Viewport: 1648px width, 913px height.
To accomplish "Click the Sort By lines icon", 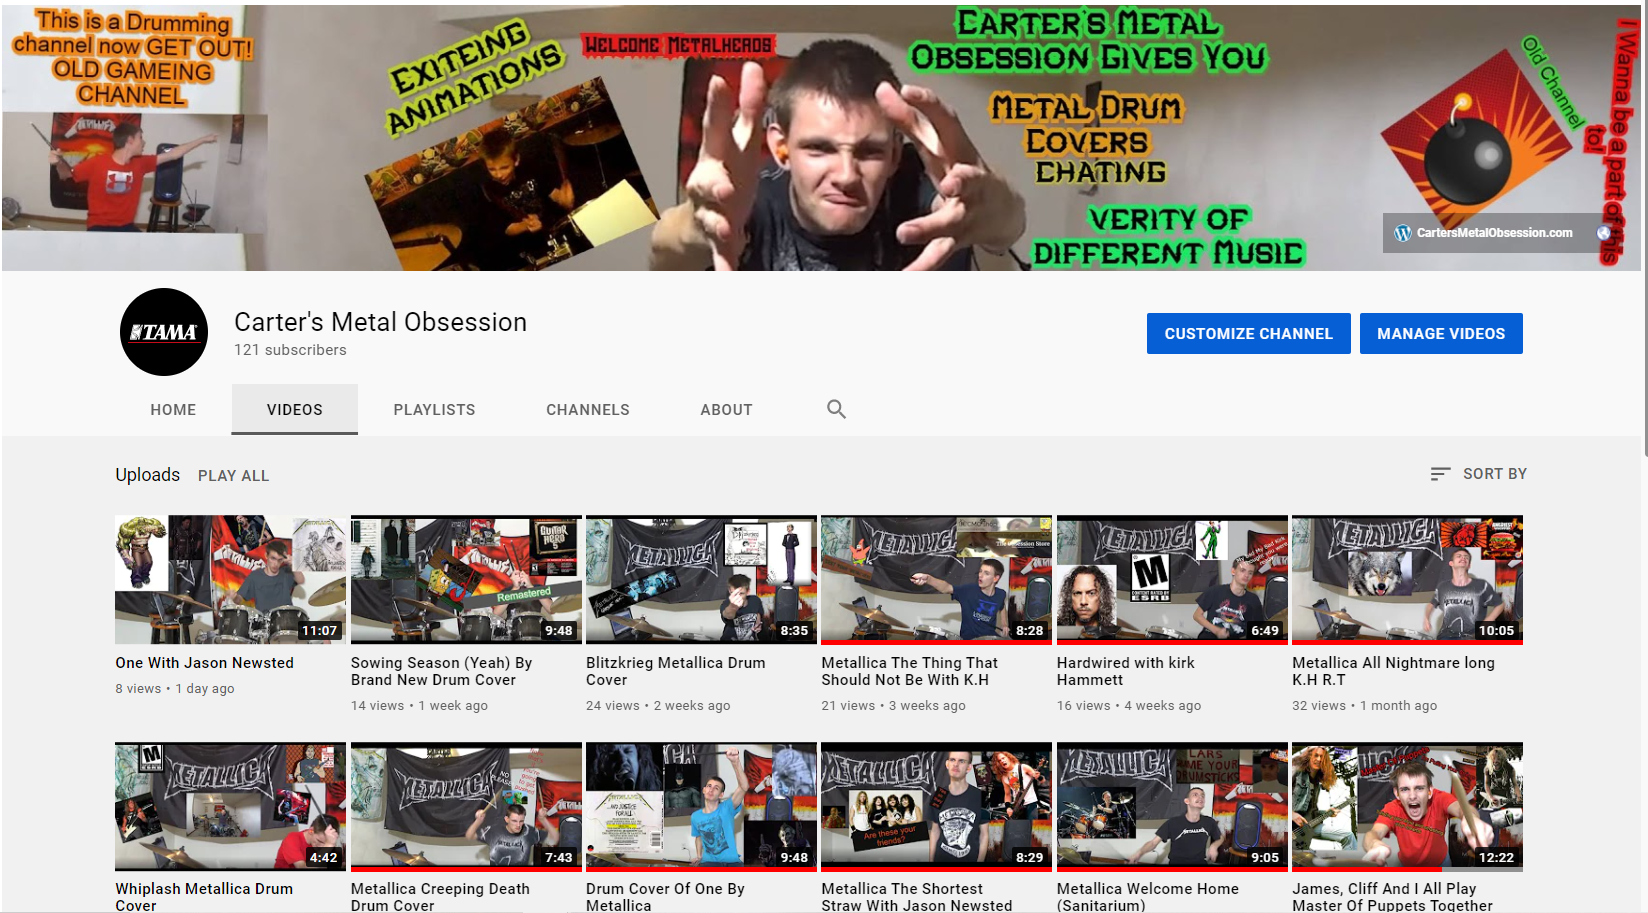I will (x=1440, y=474).
